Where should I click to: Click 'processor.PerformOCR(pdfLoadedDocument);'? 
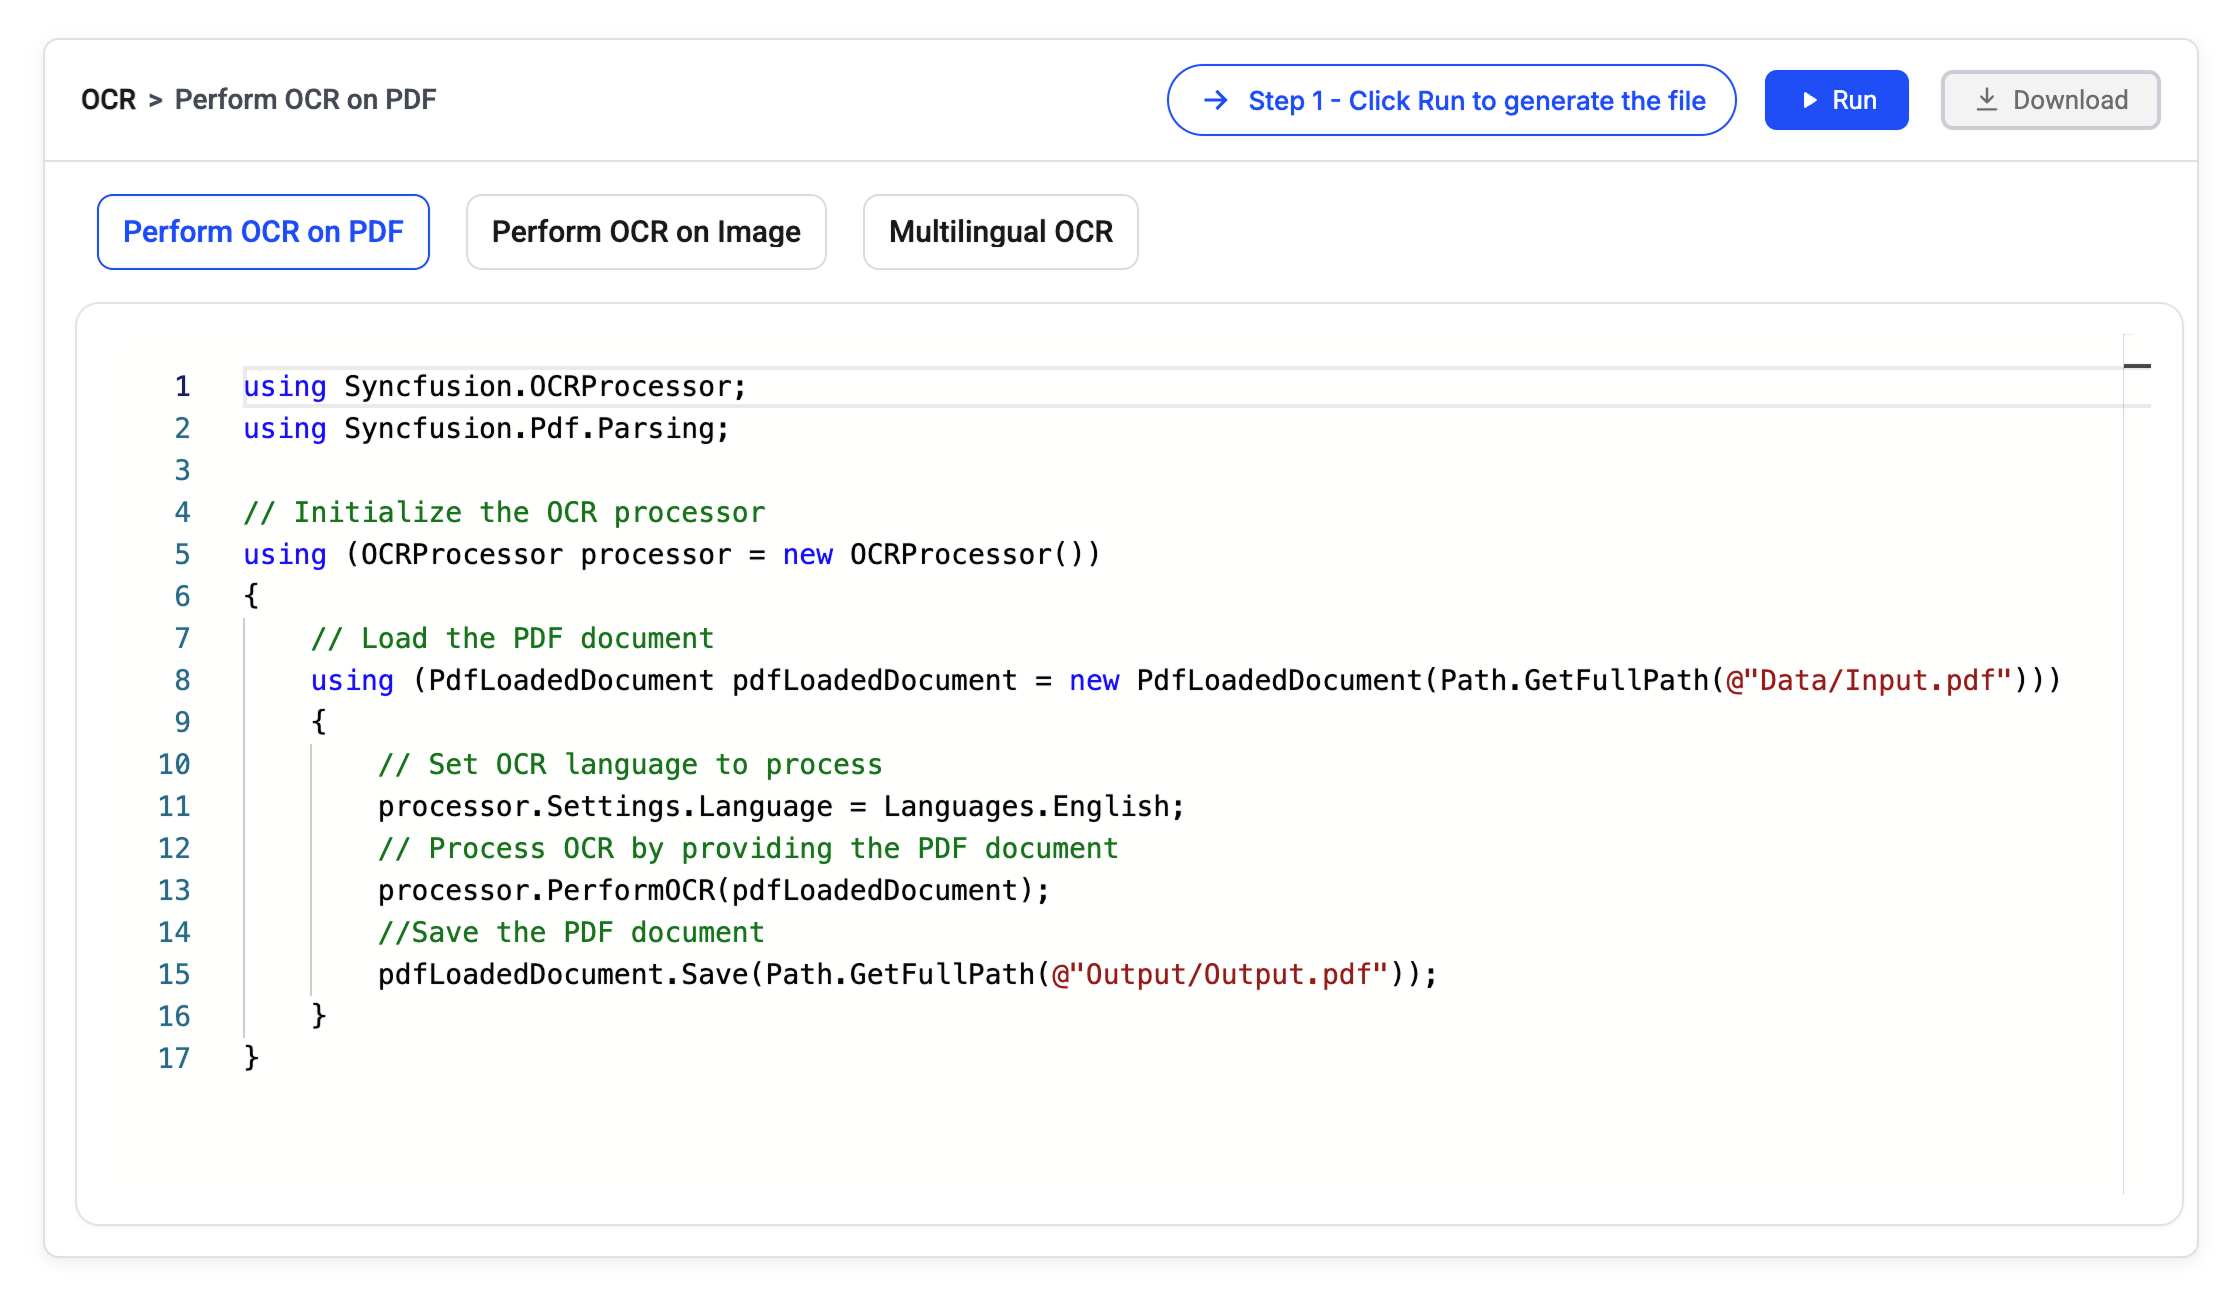(714, 890)
